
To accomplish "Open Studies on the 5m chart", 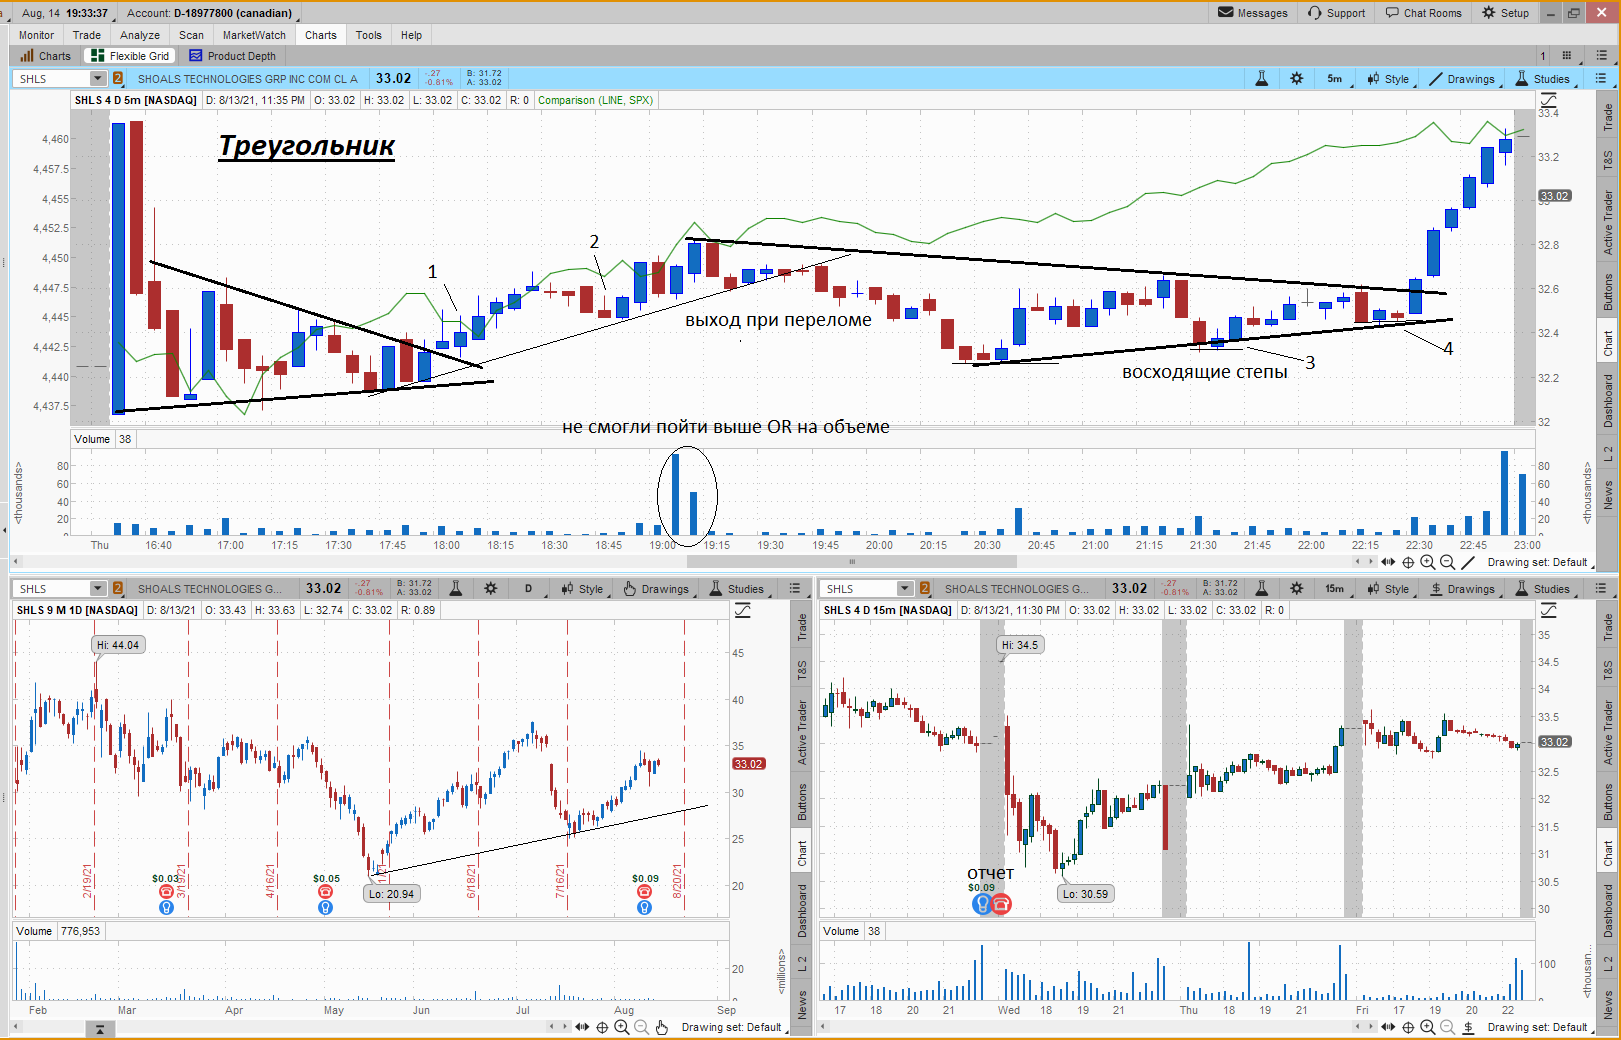I will [x=1543, y=79].
